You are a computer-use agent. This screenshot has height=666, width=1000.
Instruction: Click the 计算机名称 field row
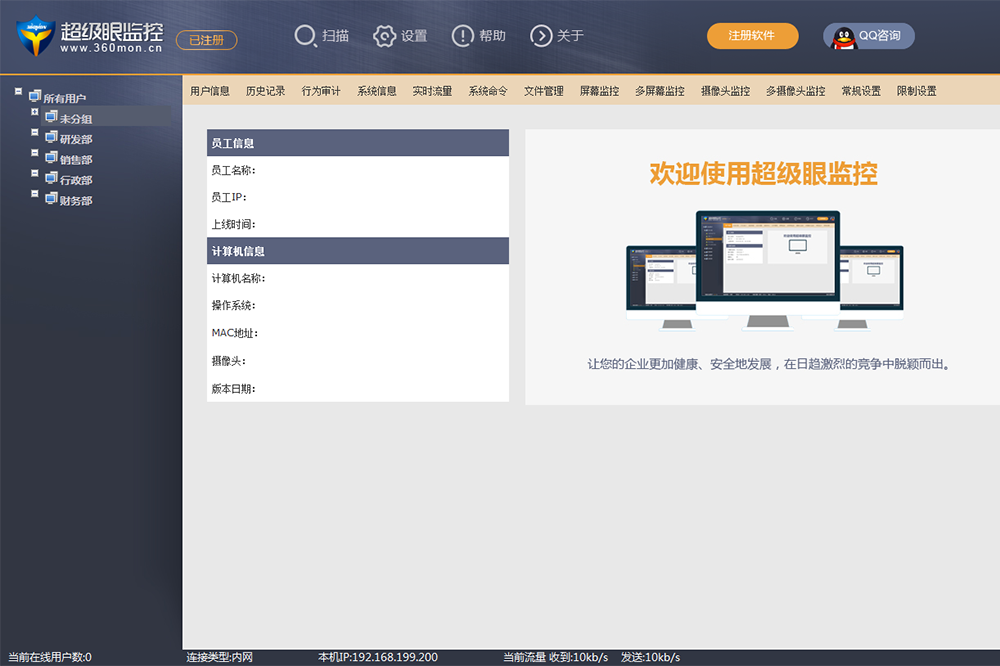pyautogui.click(x=358, y=278)
